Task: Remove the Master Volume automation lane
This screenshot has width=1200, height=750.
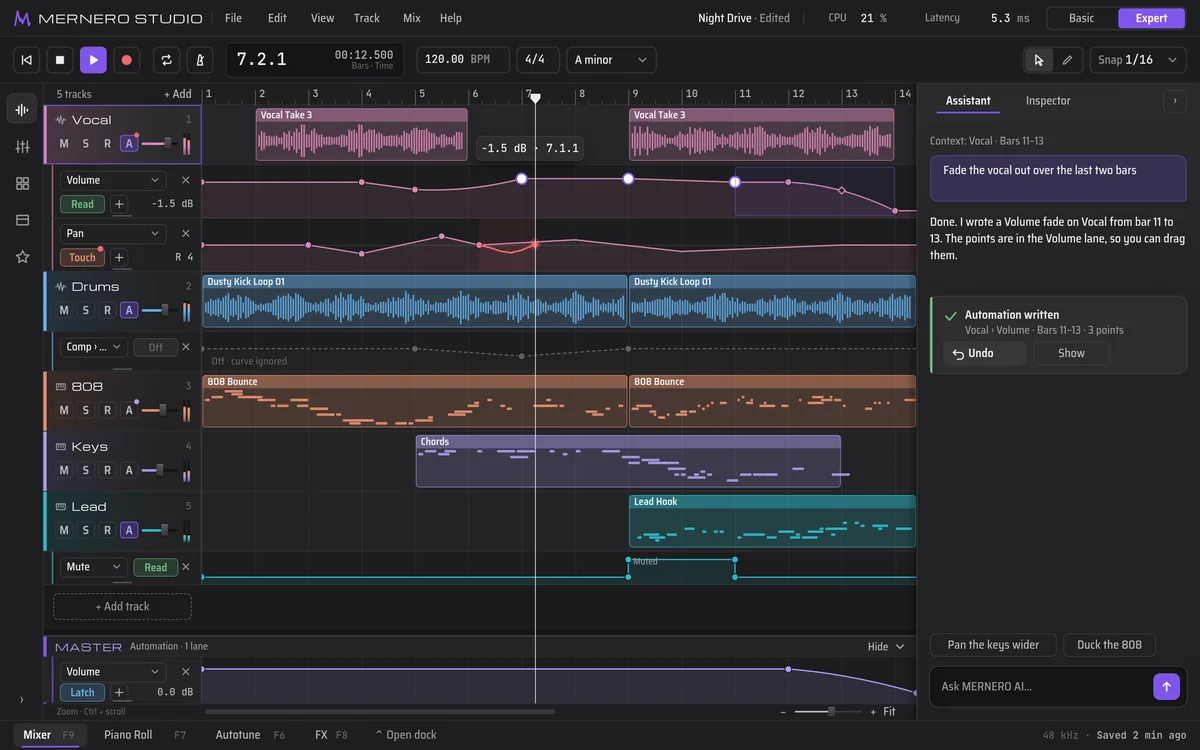Action: (x=185, y=672)
